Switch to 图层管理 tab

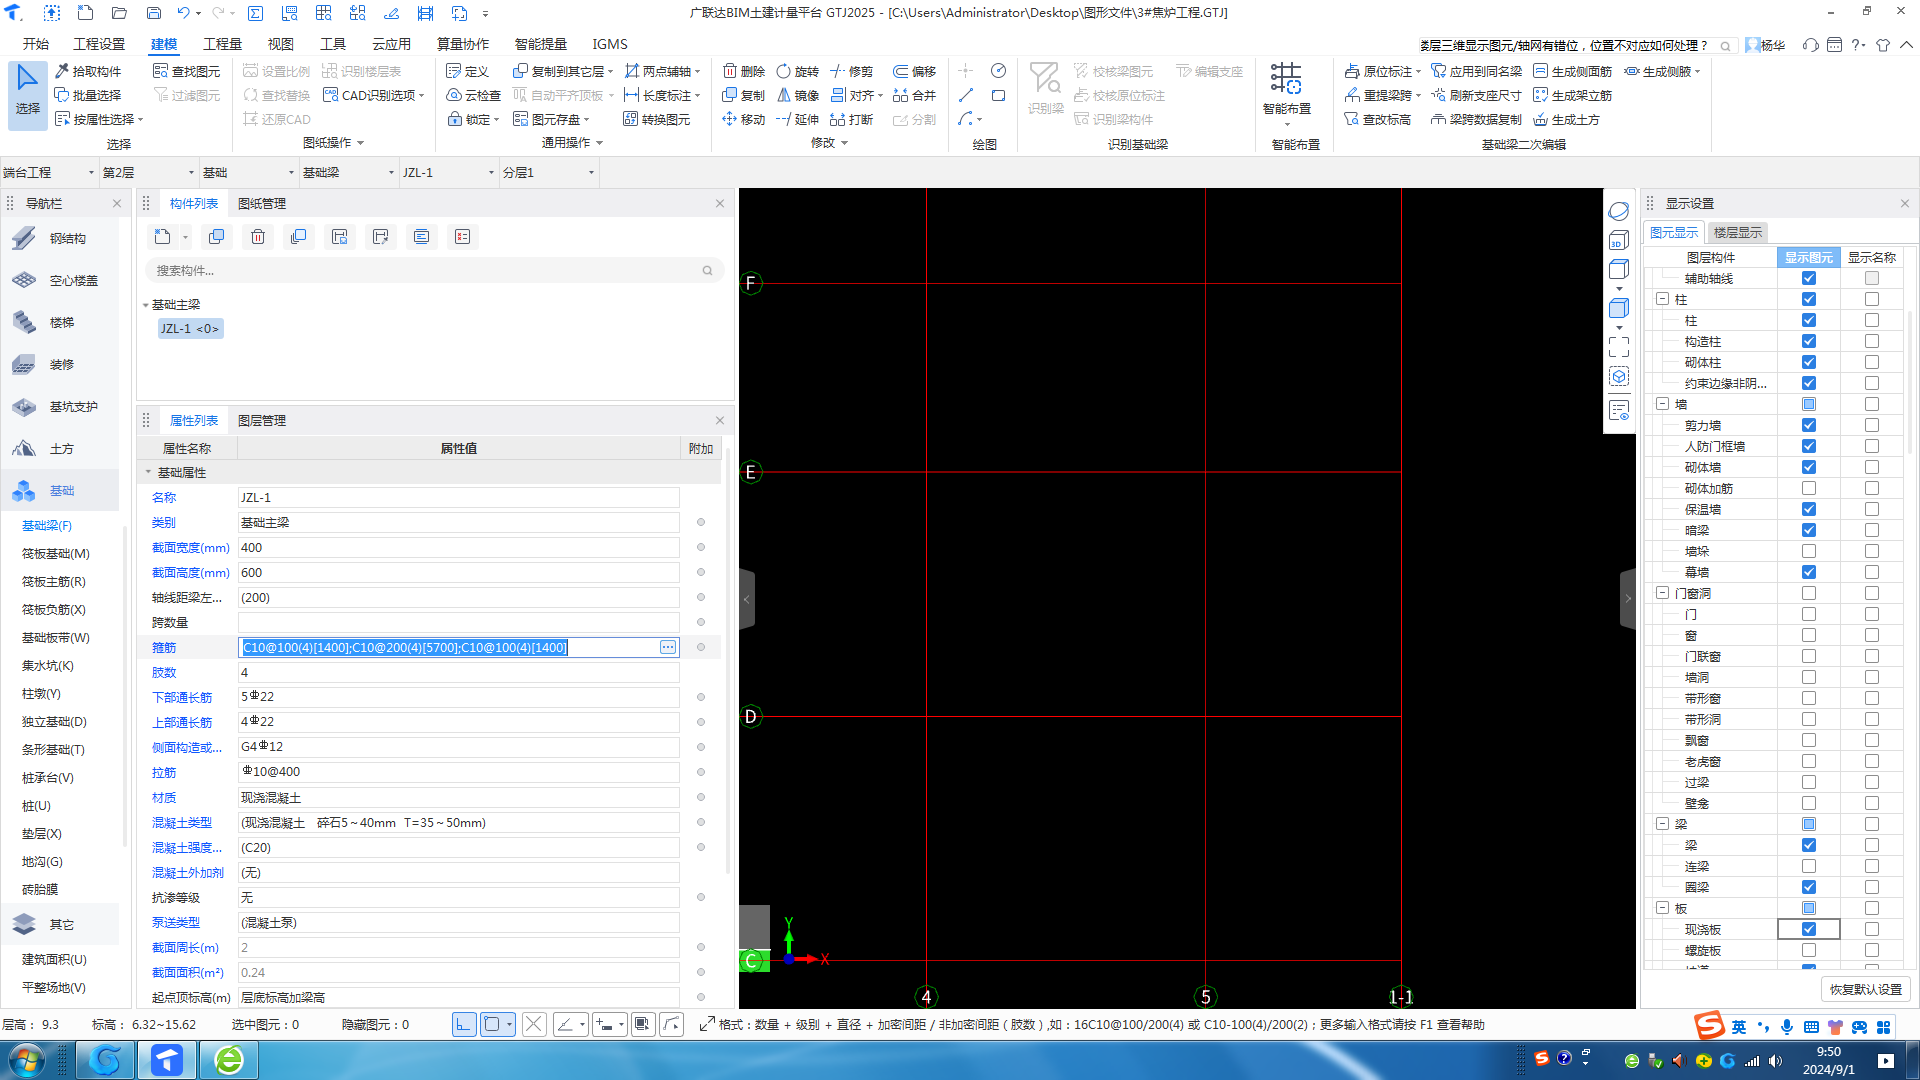(x=262, y=420)
